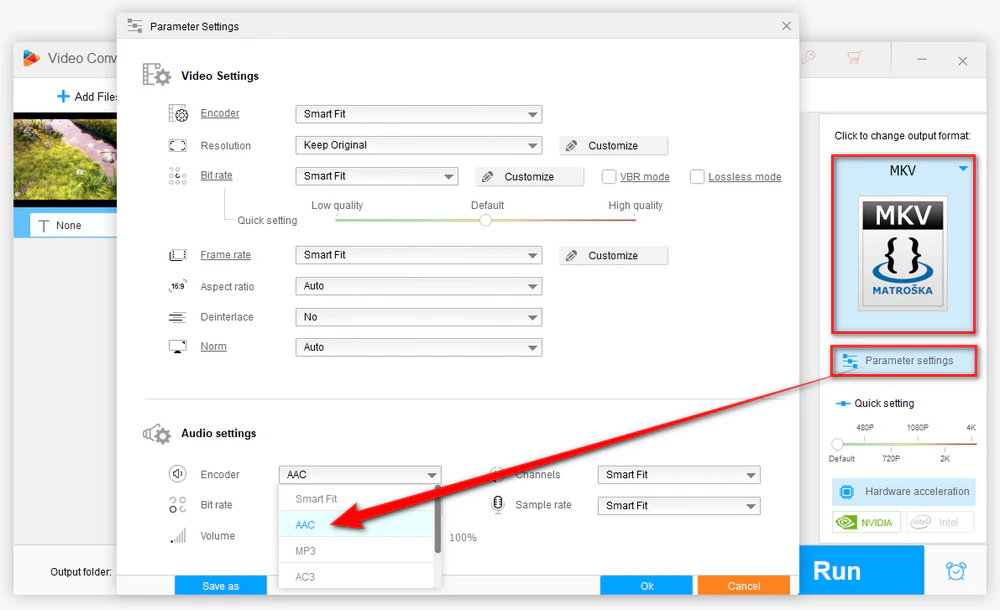This screenshot has width=1000, height=610.
Task: Click the Ok button
Action: [x=646, y=585]
